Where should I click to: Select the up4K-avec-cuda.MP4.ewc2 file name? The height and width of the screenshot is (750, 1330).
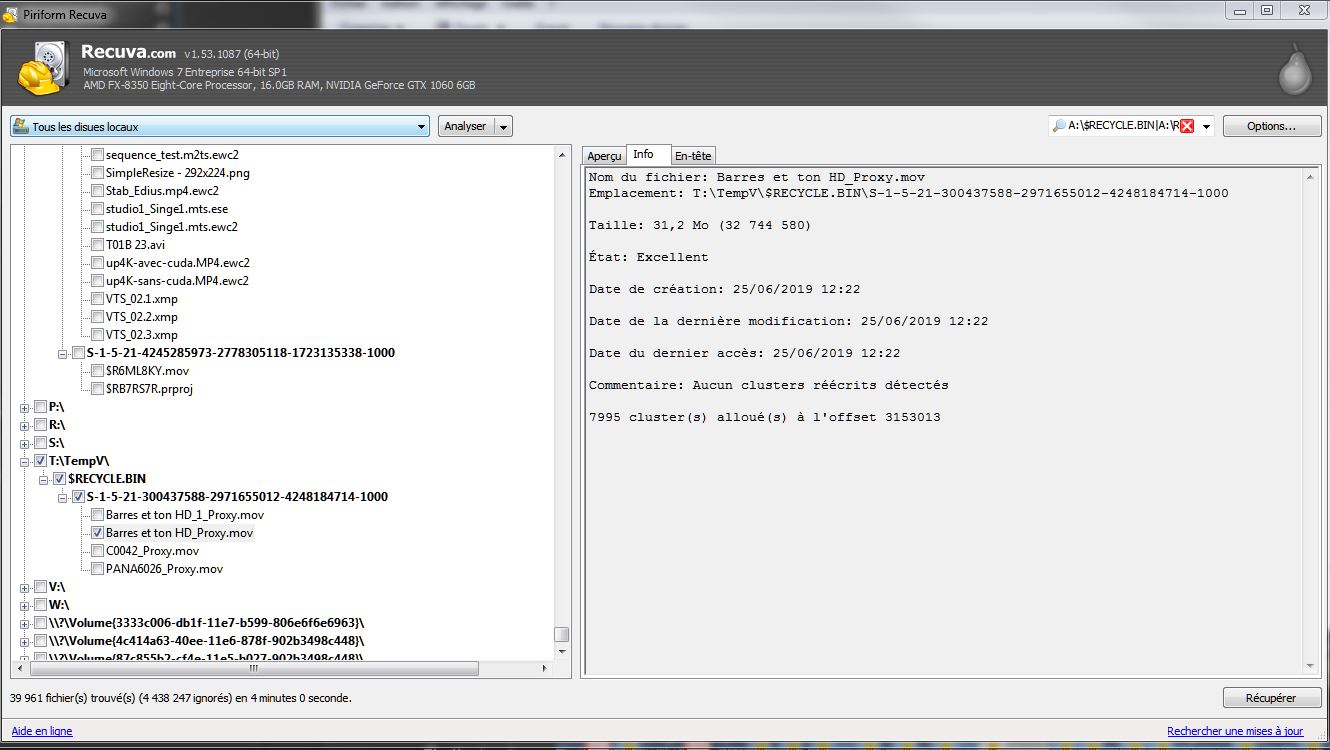pos(177,263)
